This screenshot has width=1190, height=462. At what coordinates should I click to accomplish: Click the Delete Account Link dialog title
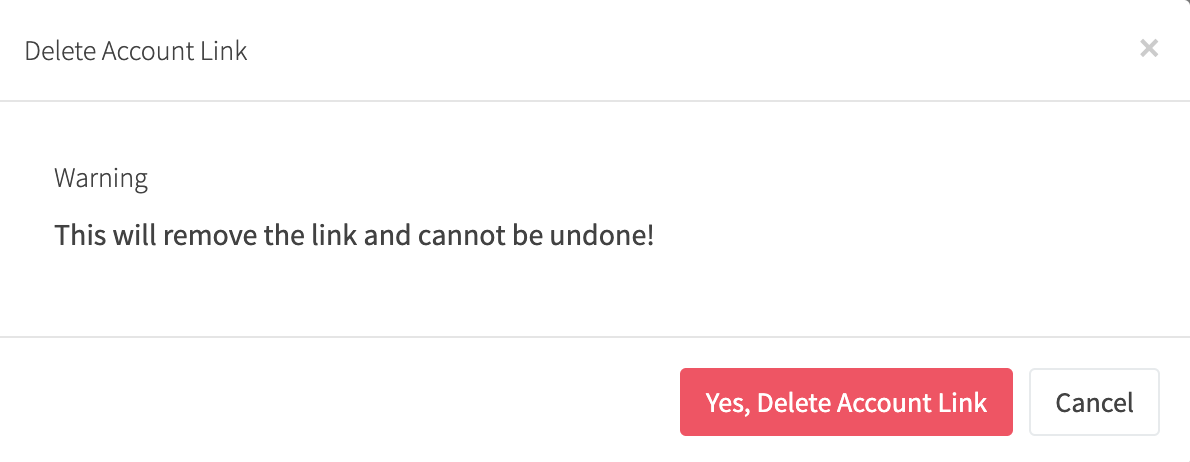[136, 51]
